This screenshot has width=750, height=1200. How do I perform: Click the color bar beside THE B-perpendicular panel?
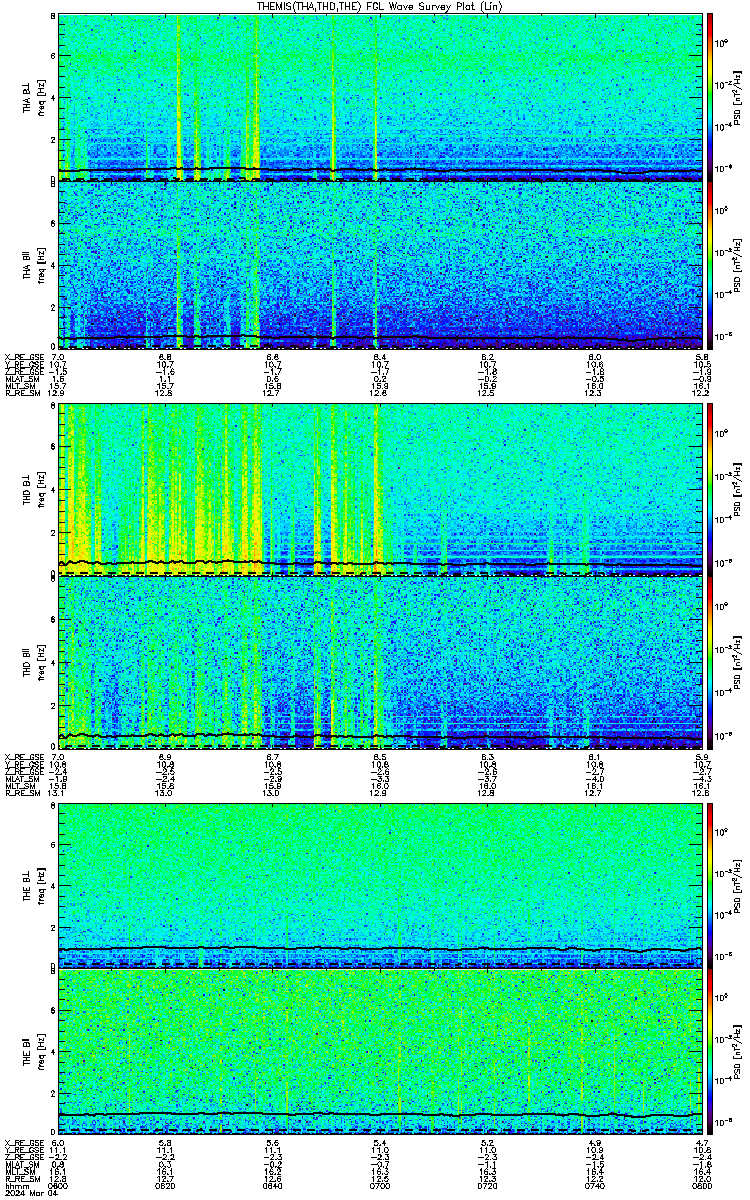(709, 885)
